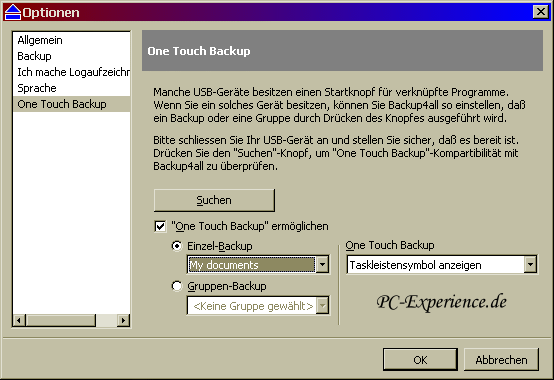Click the Optionen title bar app icon
Image resolution: width=554 pixels, height=380 pixels.
13,12
